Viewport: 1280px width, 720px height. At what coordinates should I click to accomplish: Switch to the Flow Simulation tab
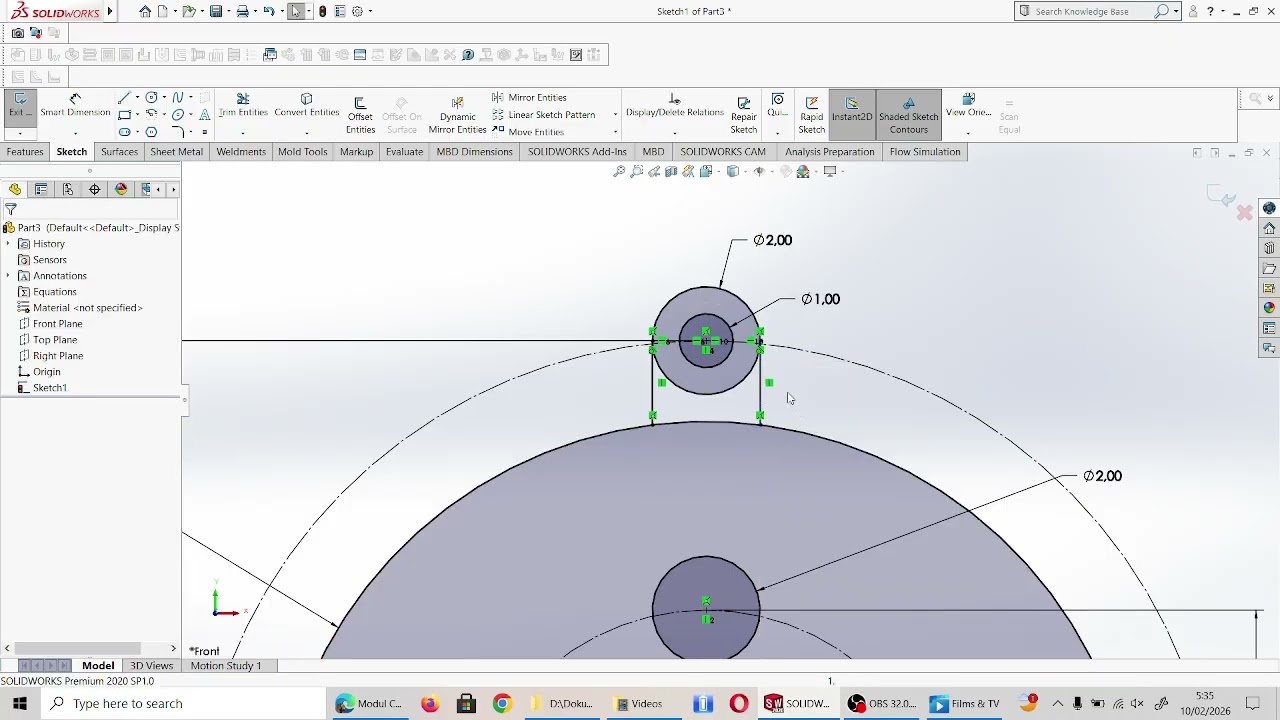point(925,152)
